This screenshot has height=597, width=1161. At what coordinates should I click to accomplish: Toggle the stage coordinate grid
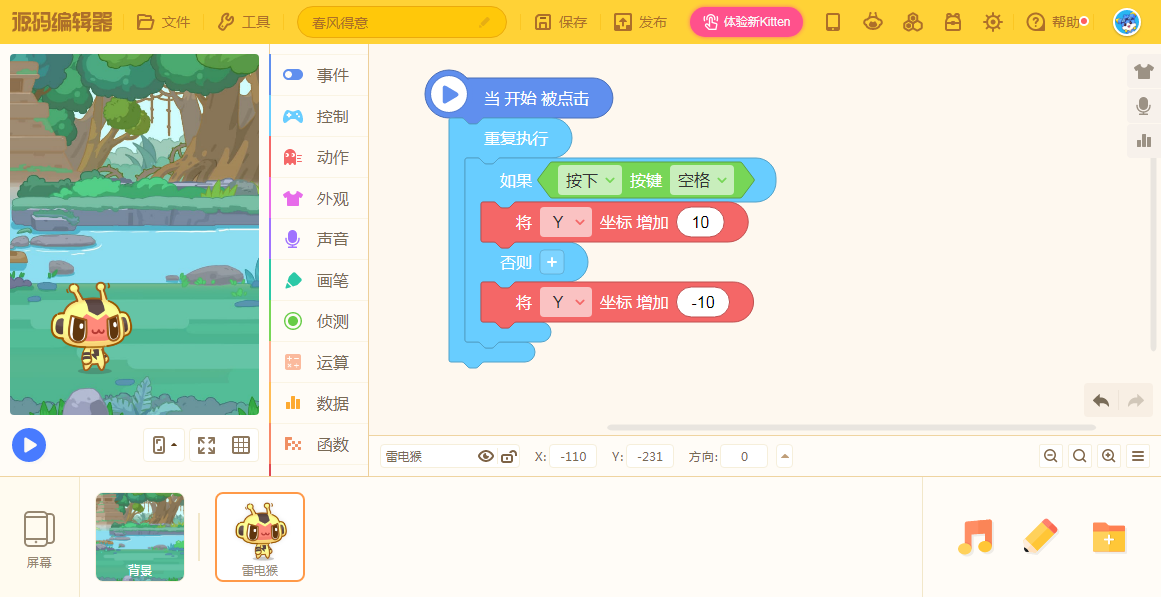pyautogui.click(x=241, y=445)
